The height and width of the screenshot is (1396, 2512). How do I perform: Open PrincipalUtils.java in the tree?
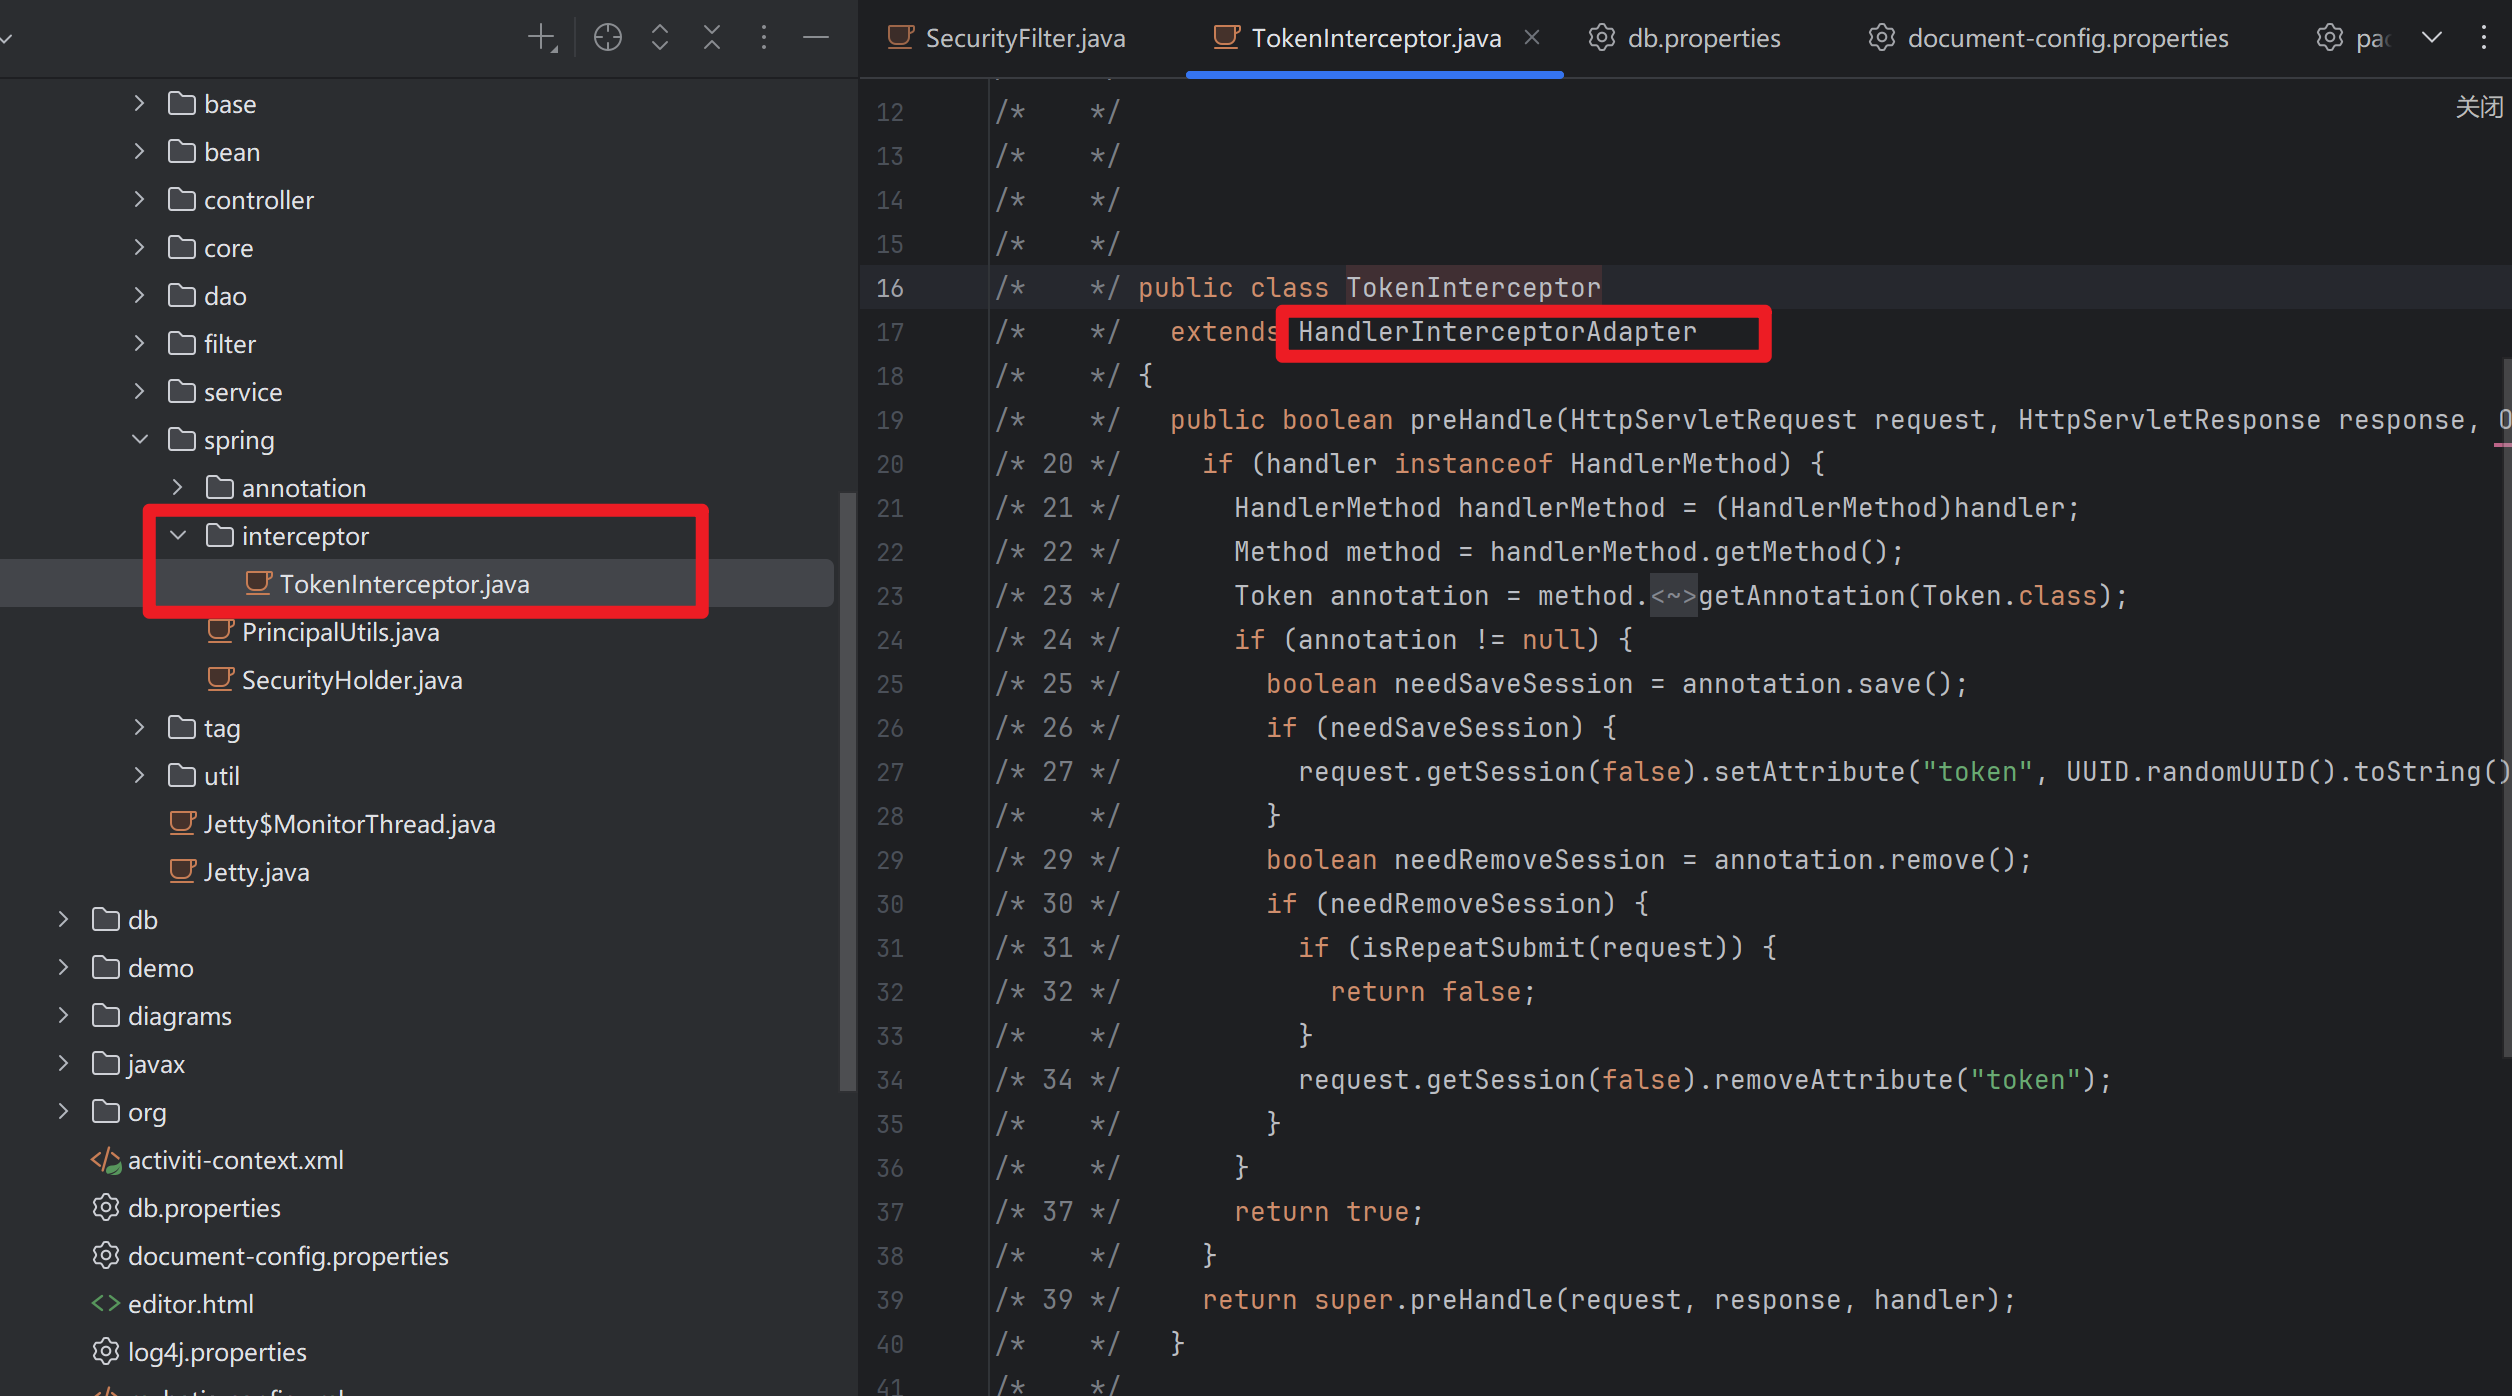pyautogui.click(x=340, y=632)
